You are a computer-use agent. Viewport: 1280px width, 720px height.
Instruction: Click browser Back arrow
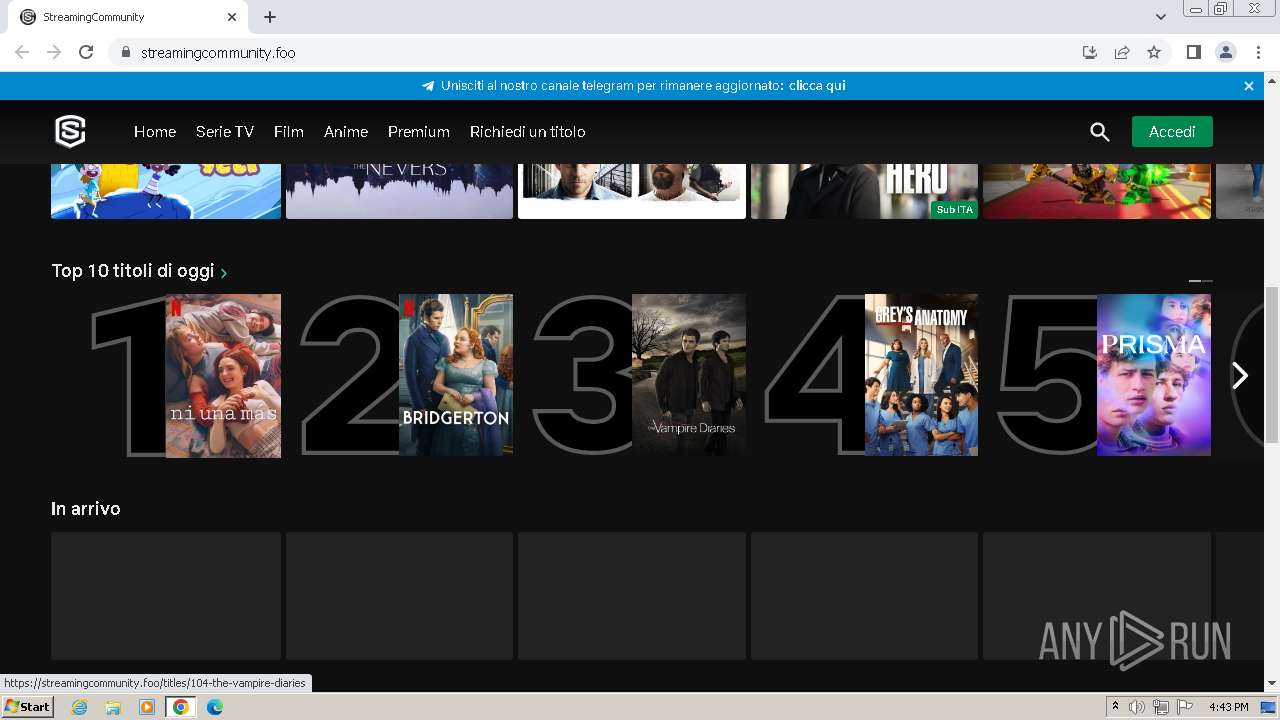(x=22, y=52)
